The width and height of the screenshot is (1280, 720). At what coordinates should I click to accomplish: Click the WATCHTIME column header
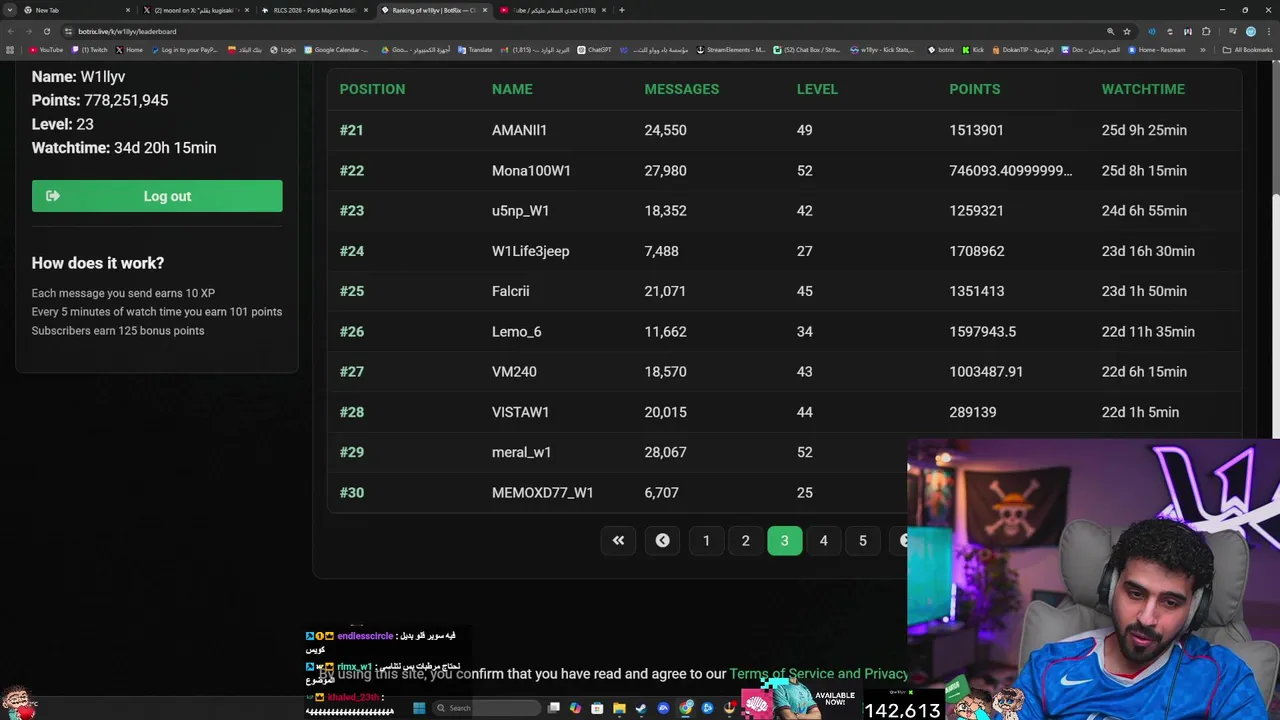pyautogui.click(x=1143, y=89)
